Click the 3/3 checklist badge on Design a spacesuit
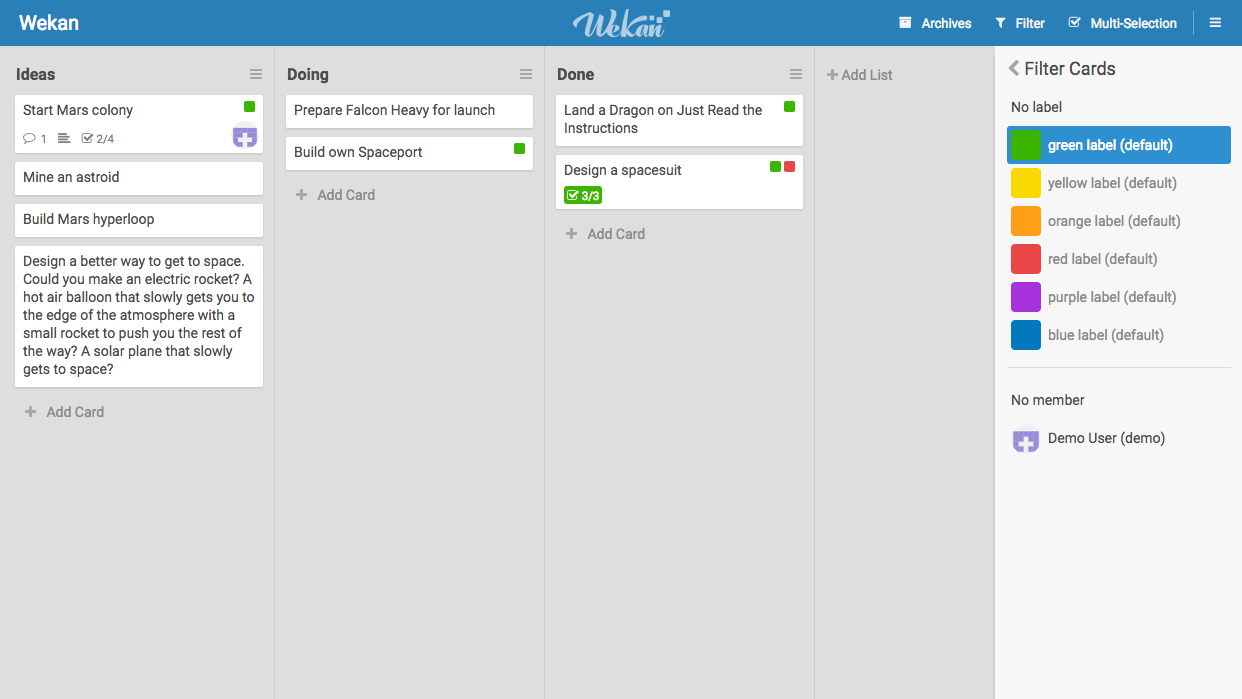This screenshot has width=1242, height=699. (582, 195)
